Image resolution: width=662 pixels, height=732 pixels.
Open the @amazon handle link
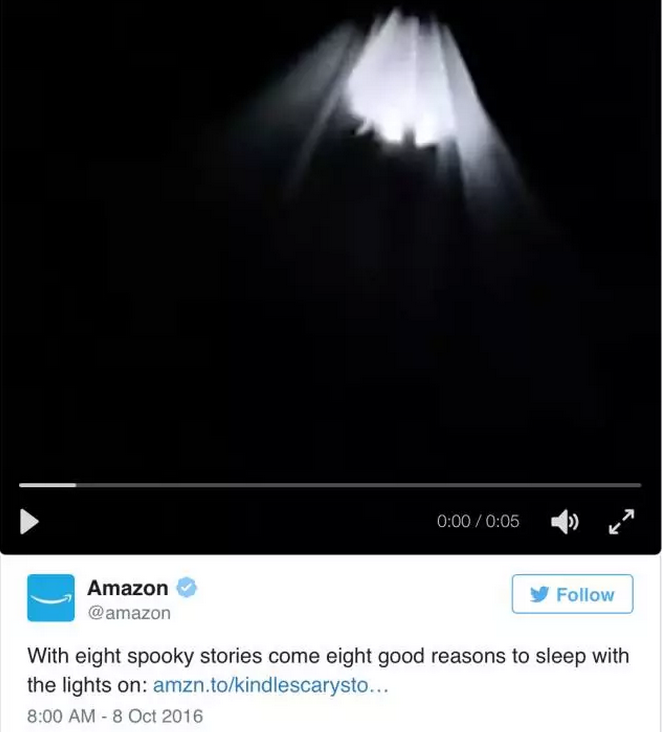(129, 612)
